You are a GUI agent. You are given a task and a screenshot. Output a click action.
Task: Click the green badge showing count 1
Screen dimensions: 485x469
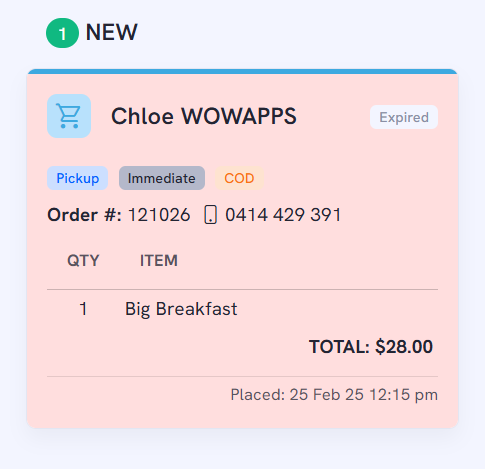point(62,33)
